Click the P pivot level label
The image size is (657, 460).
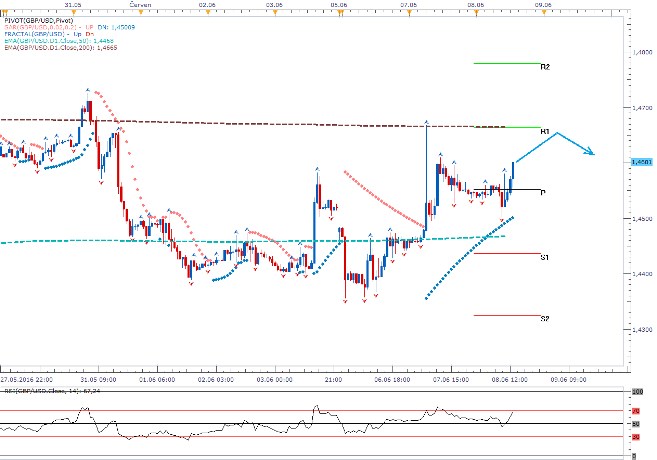click(543, 192)
